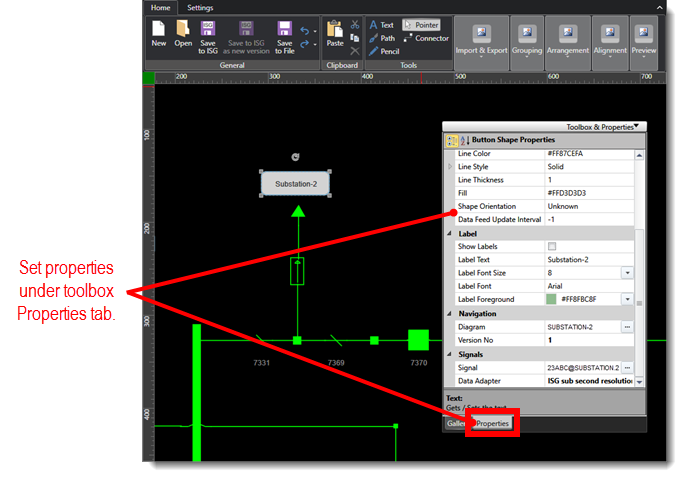Activate the Pointer tool

(421, 25)
